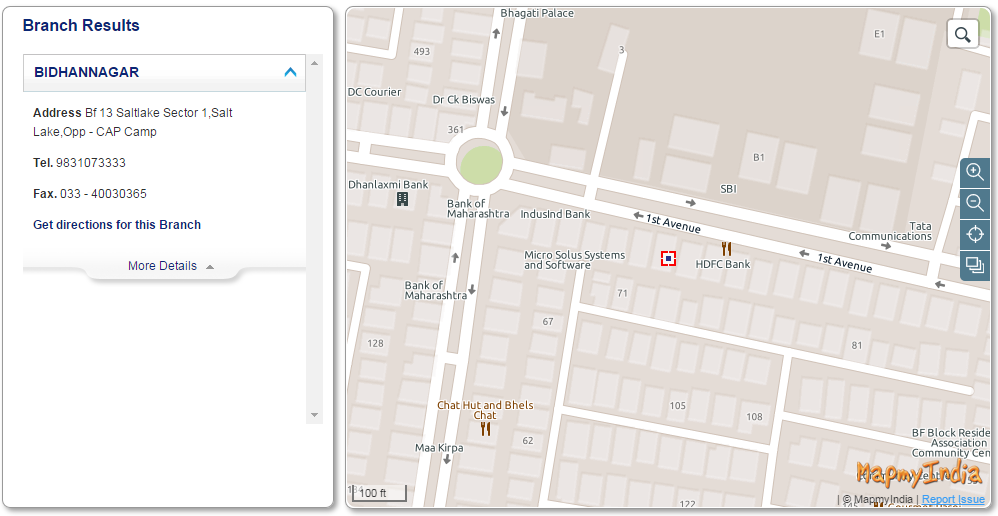Click Micro Solus Systems and Software label

[x=575, y=260]
